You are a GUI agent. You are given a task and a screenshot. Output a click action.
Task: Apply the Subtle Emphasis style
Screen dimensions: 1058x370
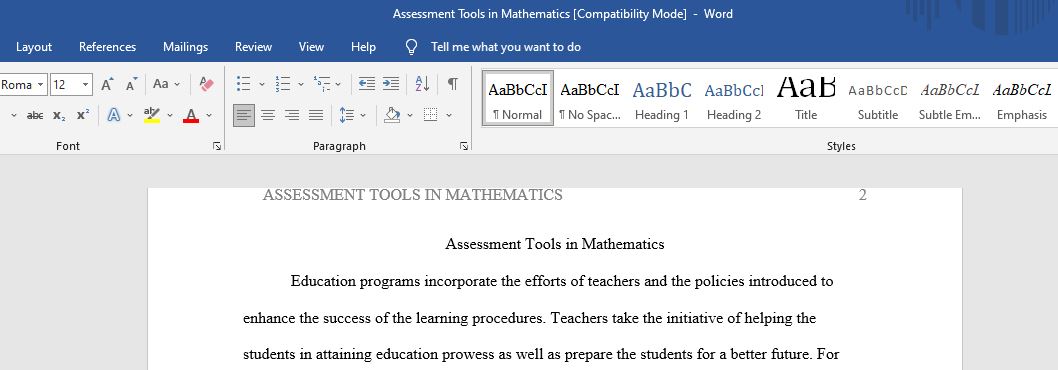tap(950, 98)
